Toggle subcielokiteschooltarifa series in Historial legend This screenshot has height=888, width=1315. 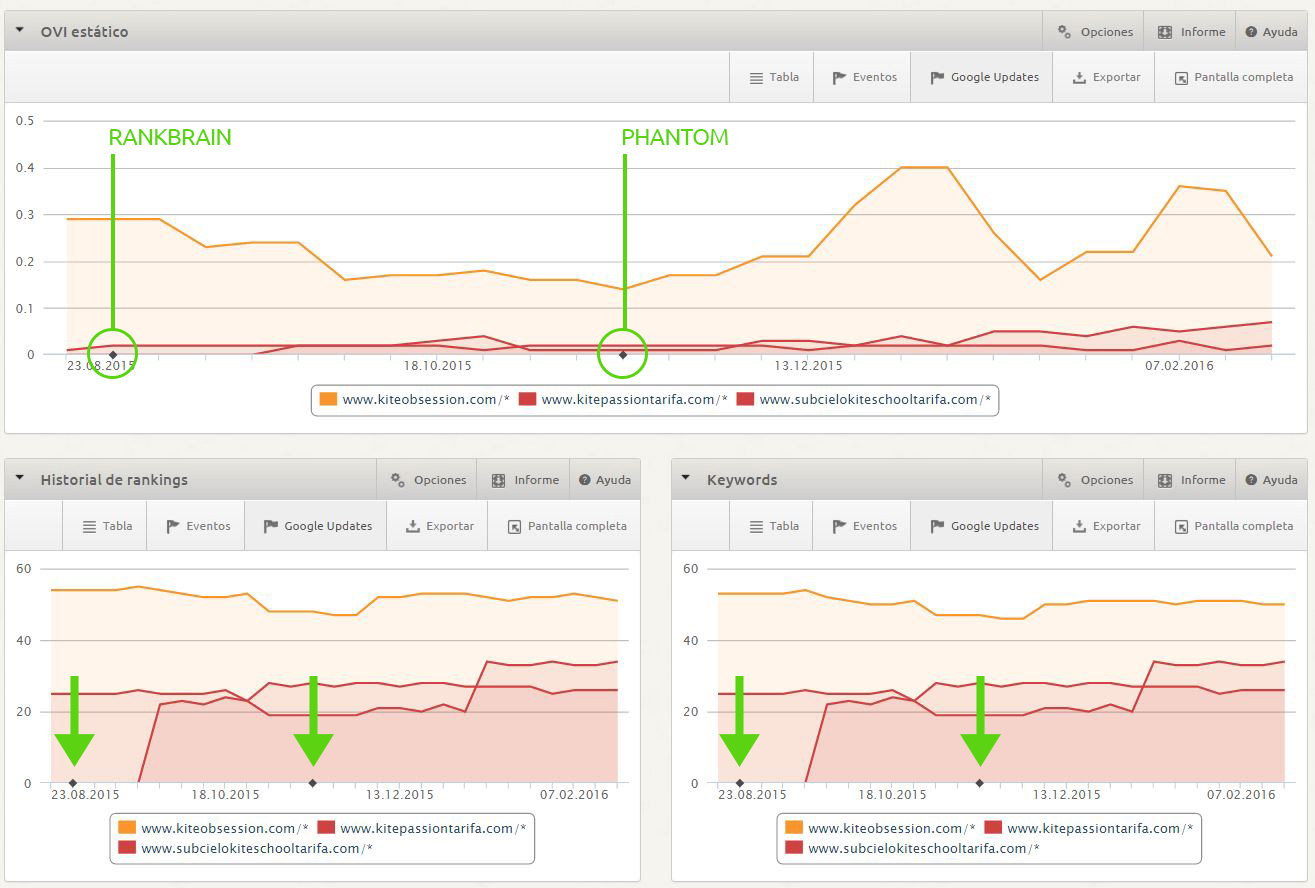coord(257,848)
